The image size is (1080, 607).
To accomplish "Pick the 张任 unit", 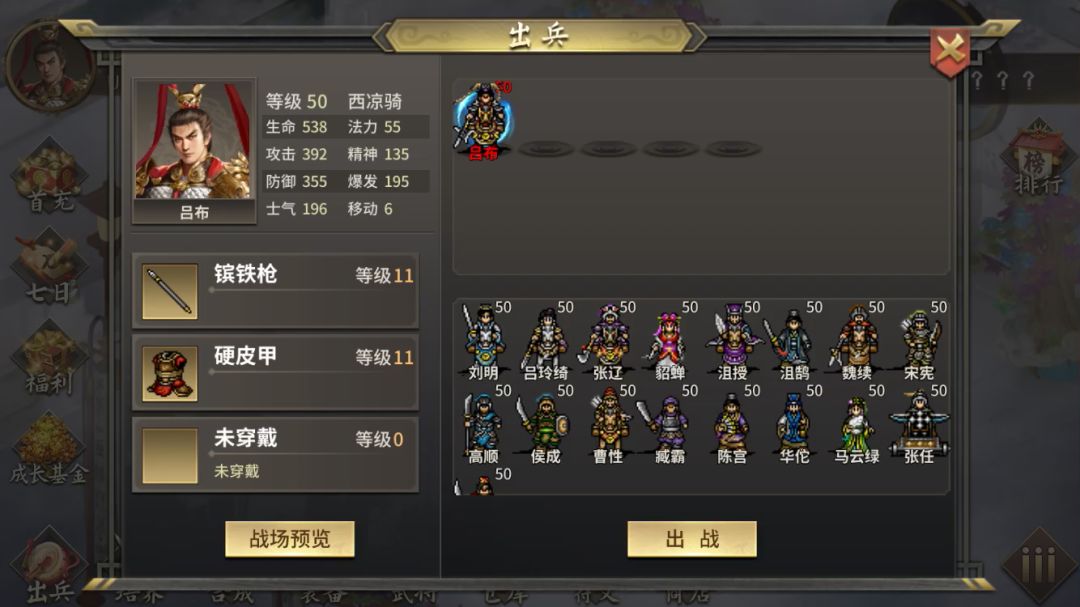I will (919, 424).
